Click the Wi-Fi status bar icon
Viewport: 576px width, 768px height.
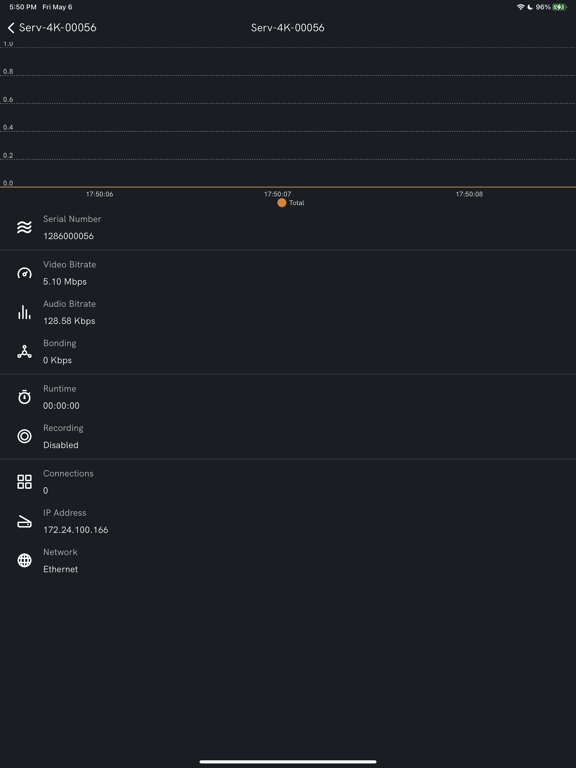point(521,7)
